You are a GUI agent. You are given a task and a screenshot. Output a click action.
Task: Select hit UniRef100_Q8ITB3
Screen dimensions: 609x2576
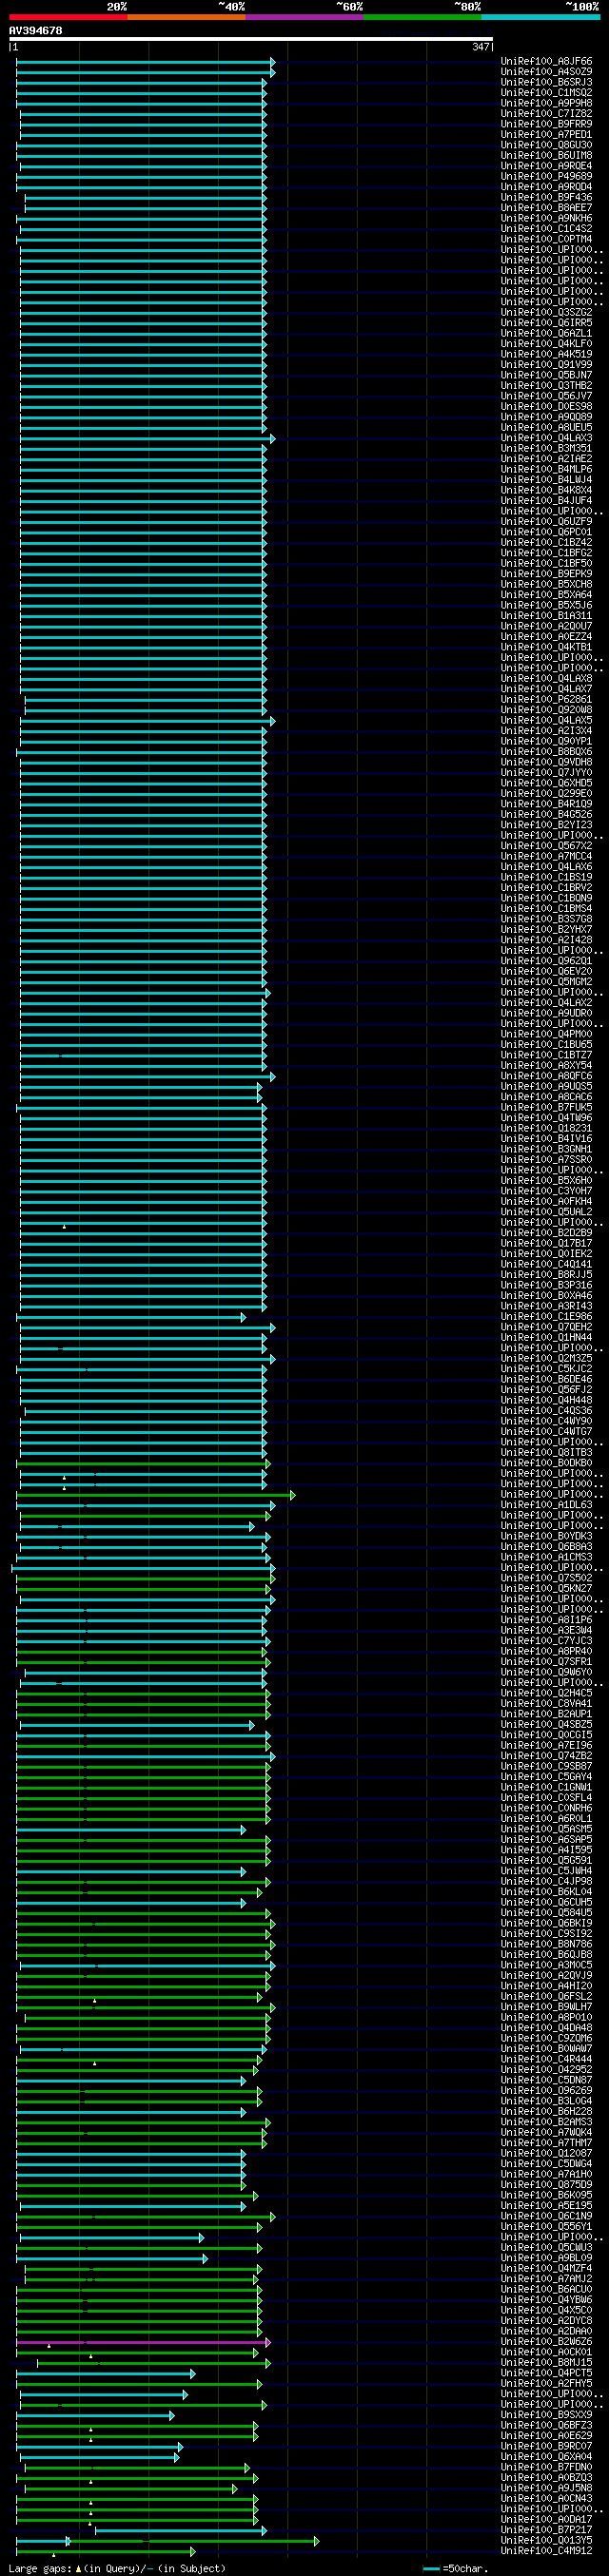[546, 1453]
